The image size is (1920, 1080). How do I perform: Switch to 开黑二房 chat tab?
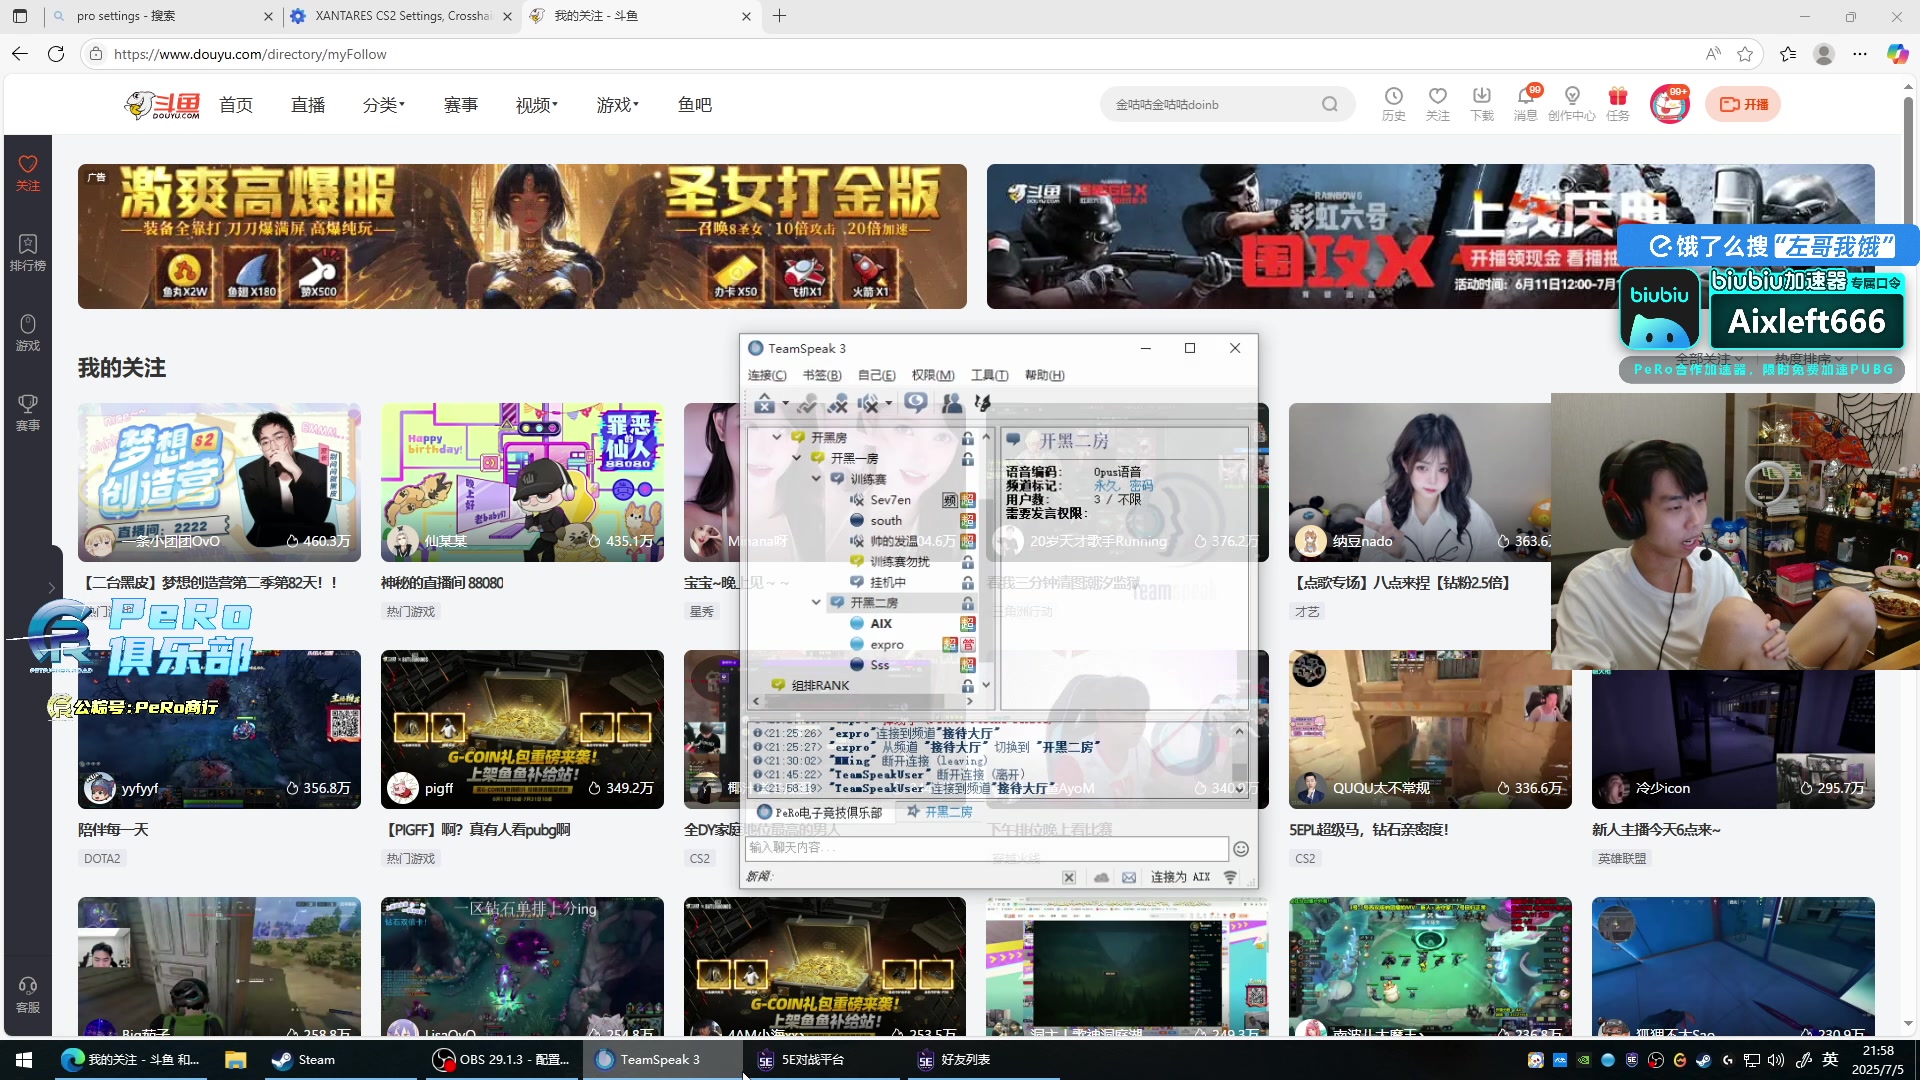coord(940,812)
